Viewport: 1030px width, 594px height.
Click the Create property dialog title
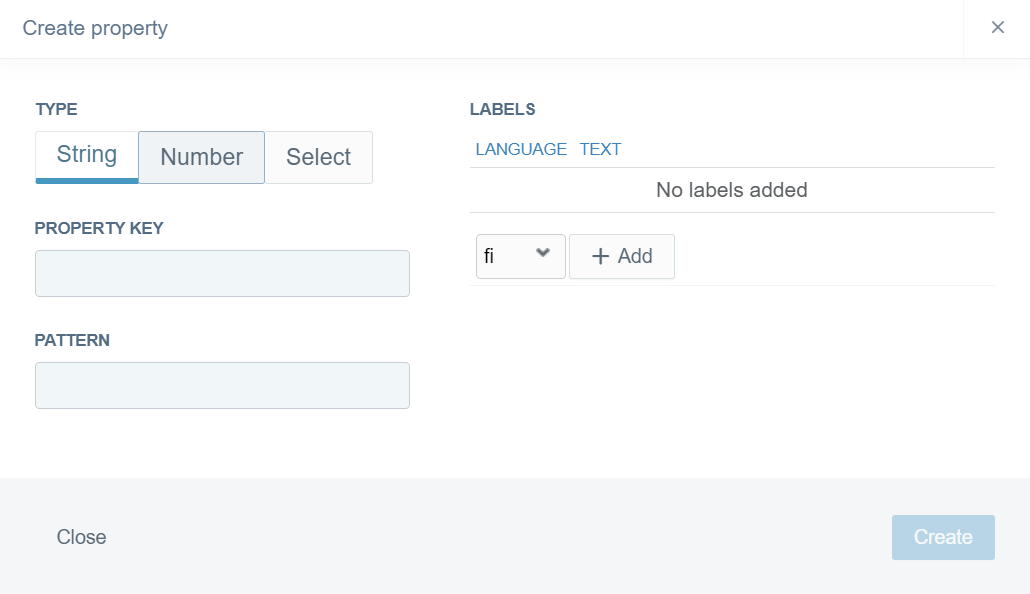[95, 28]
